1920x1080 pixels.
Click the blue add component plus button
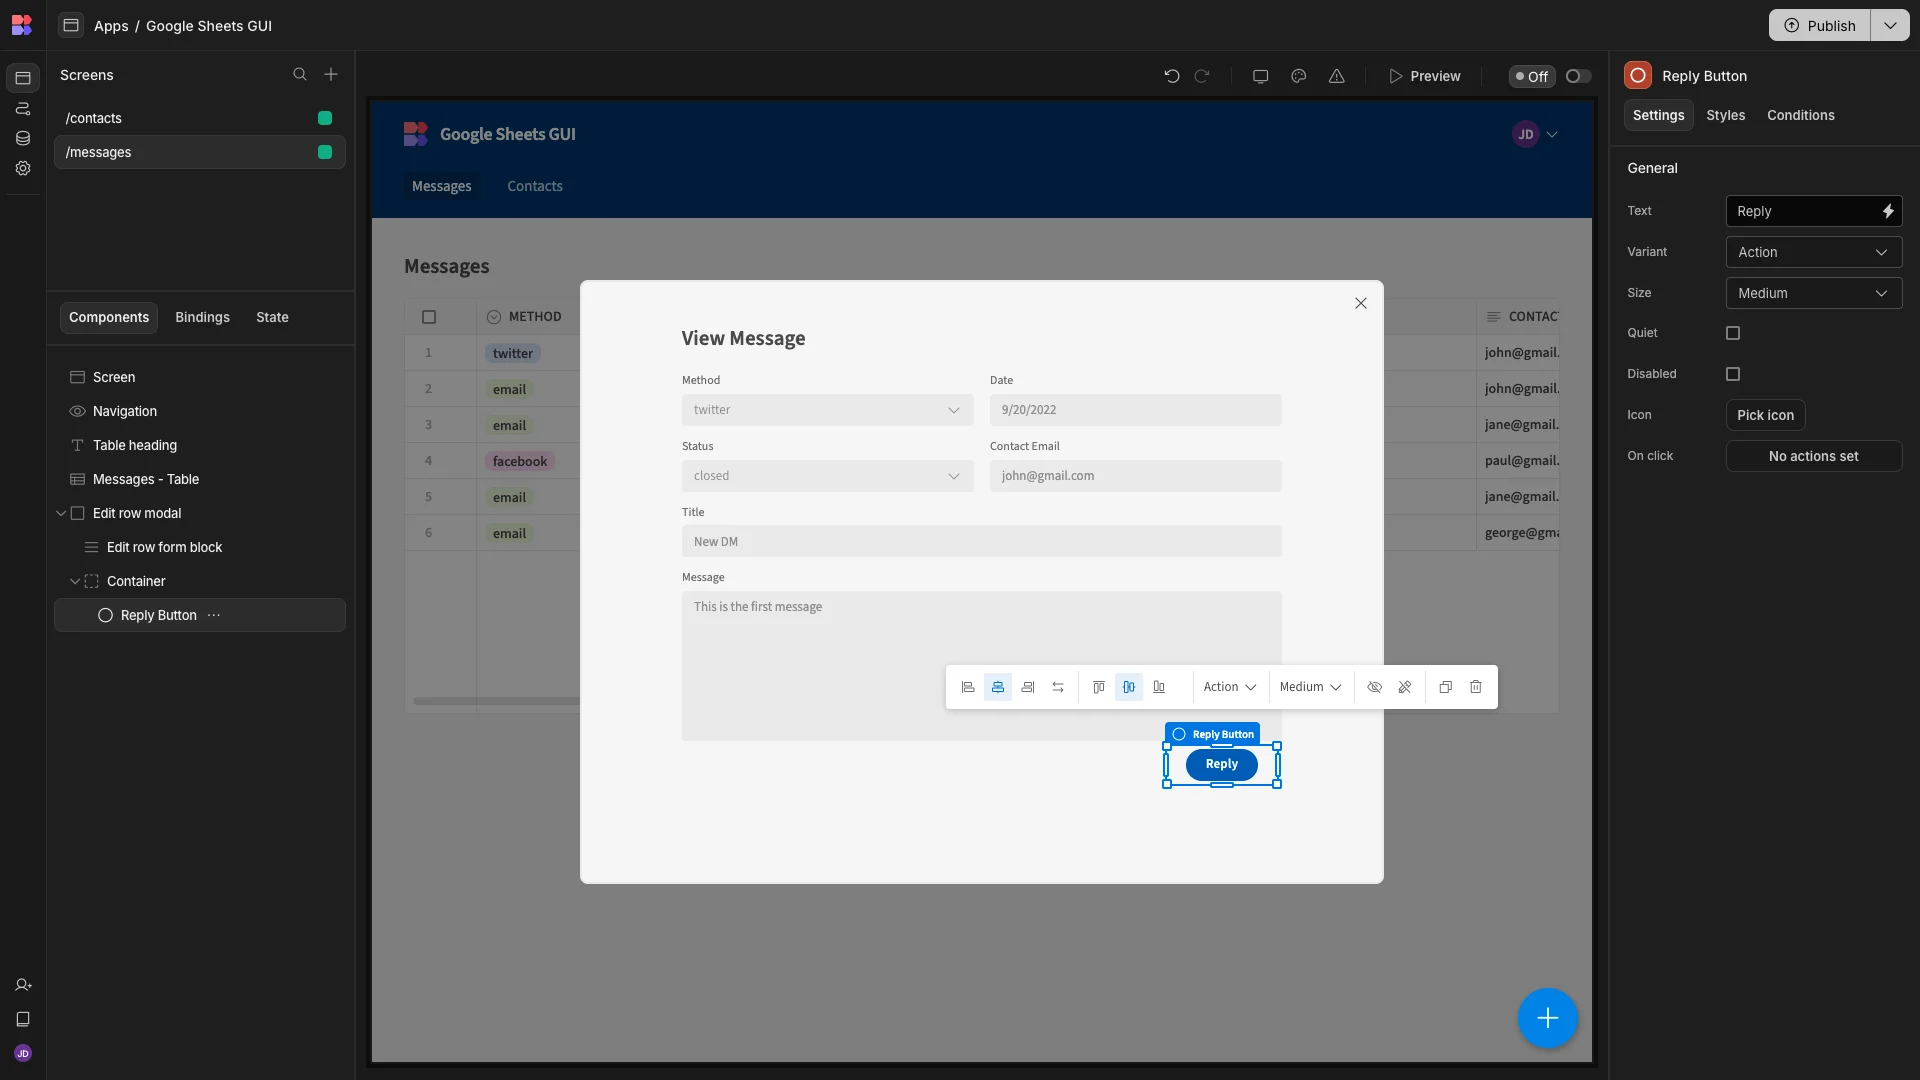click(x=1548, y=1018)
